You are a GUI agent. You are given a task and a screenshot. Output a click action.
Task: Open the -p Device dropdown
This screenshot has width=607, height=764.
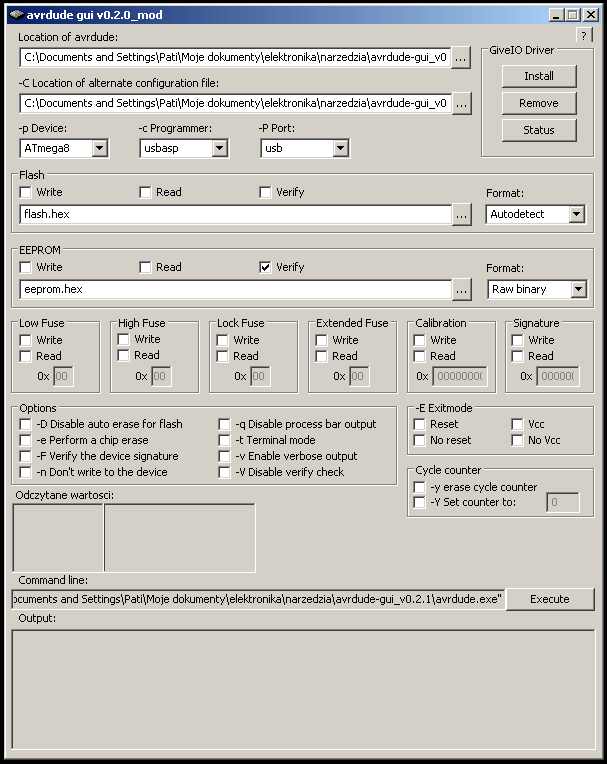pyautogui.click(x=99, y=148)
